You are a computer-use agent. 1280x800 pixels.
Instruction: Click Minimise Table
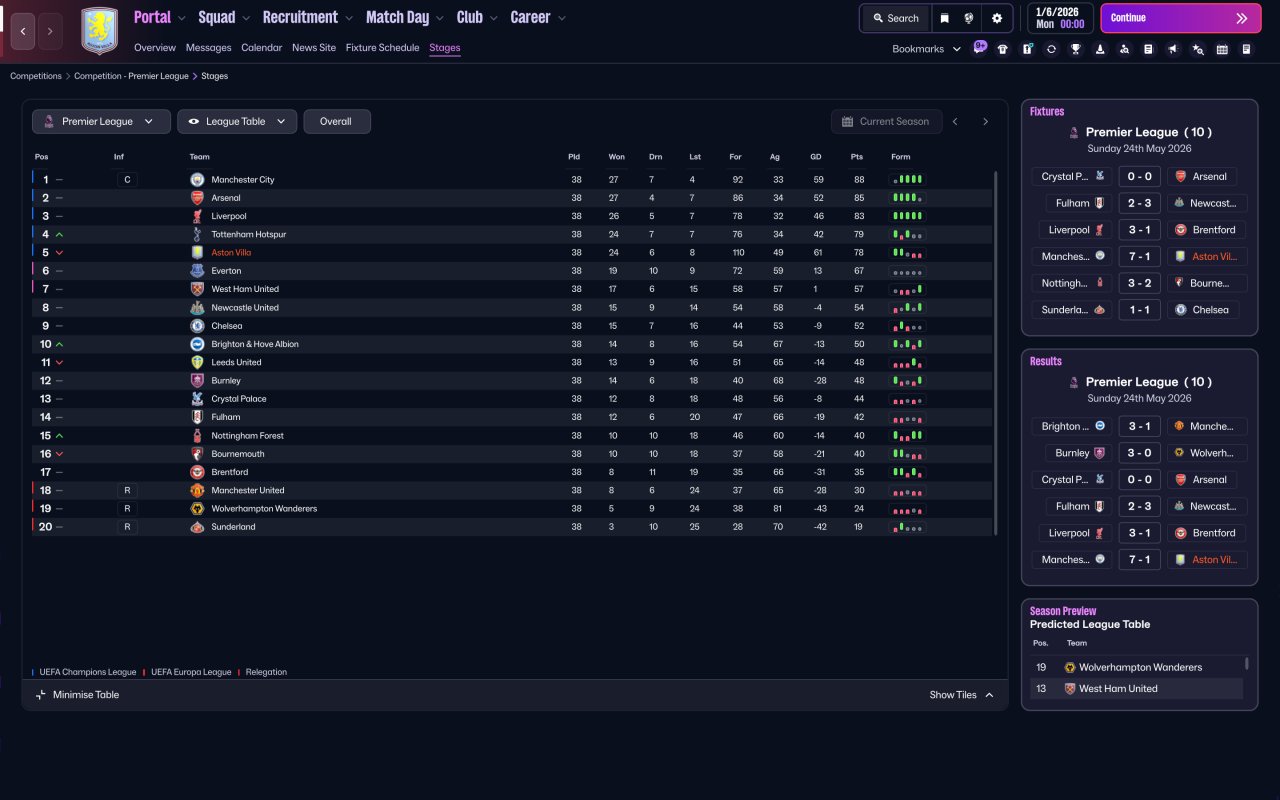tap(77, 695)
